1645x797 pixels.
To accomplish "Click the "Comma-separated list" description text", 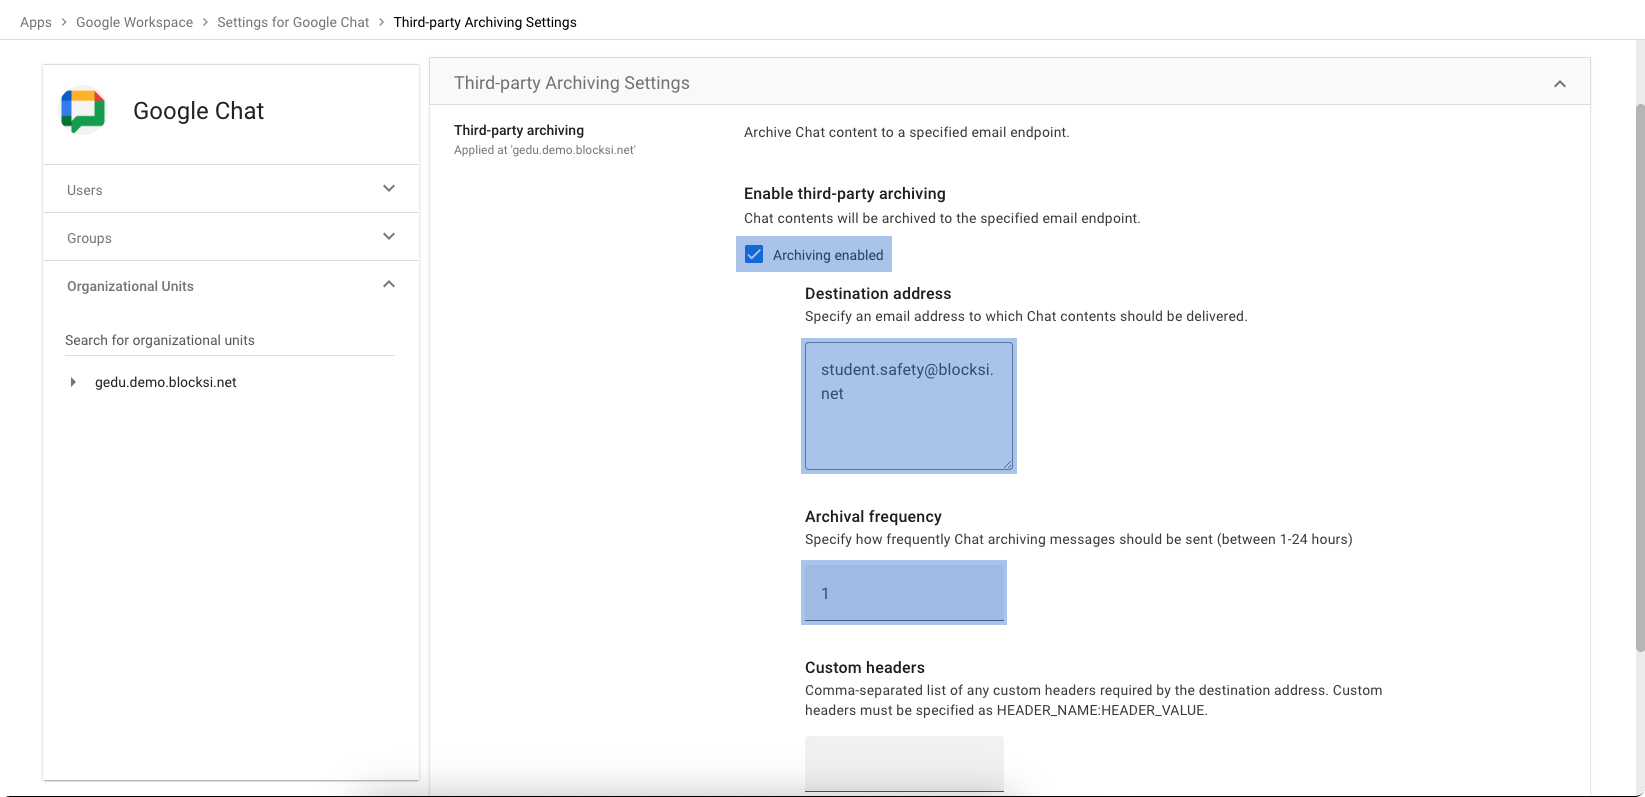I will click(1094, 700).
